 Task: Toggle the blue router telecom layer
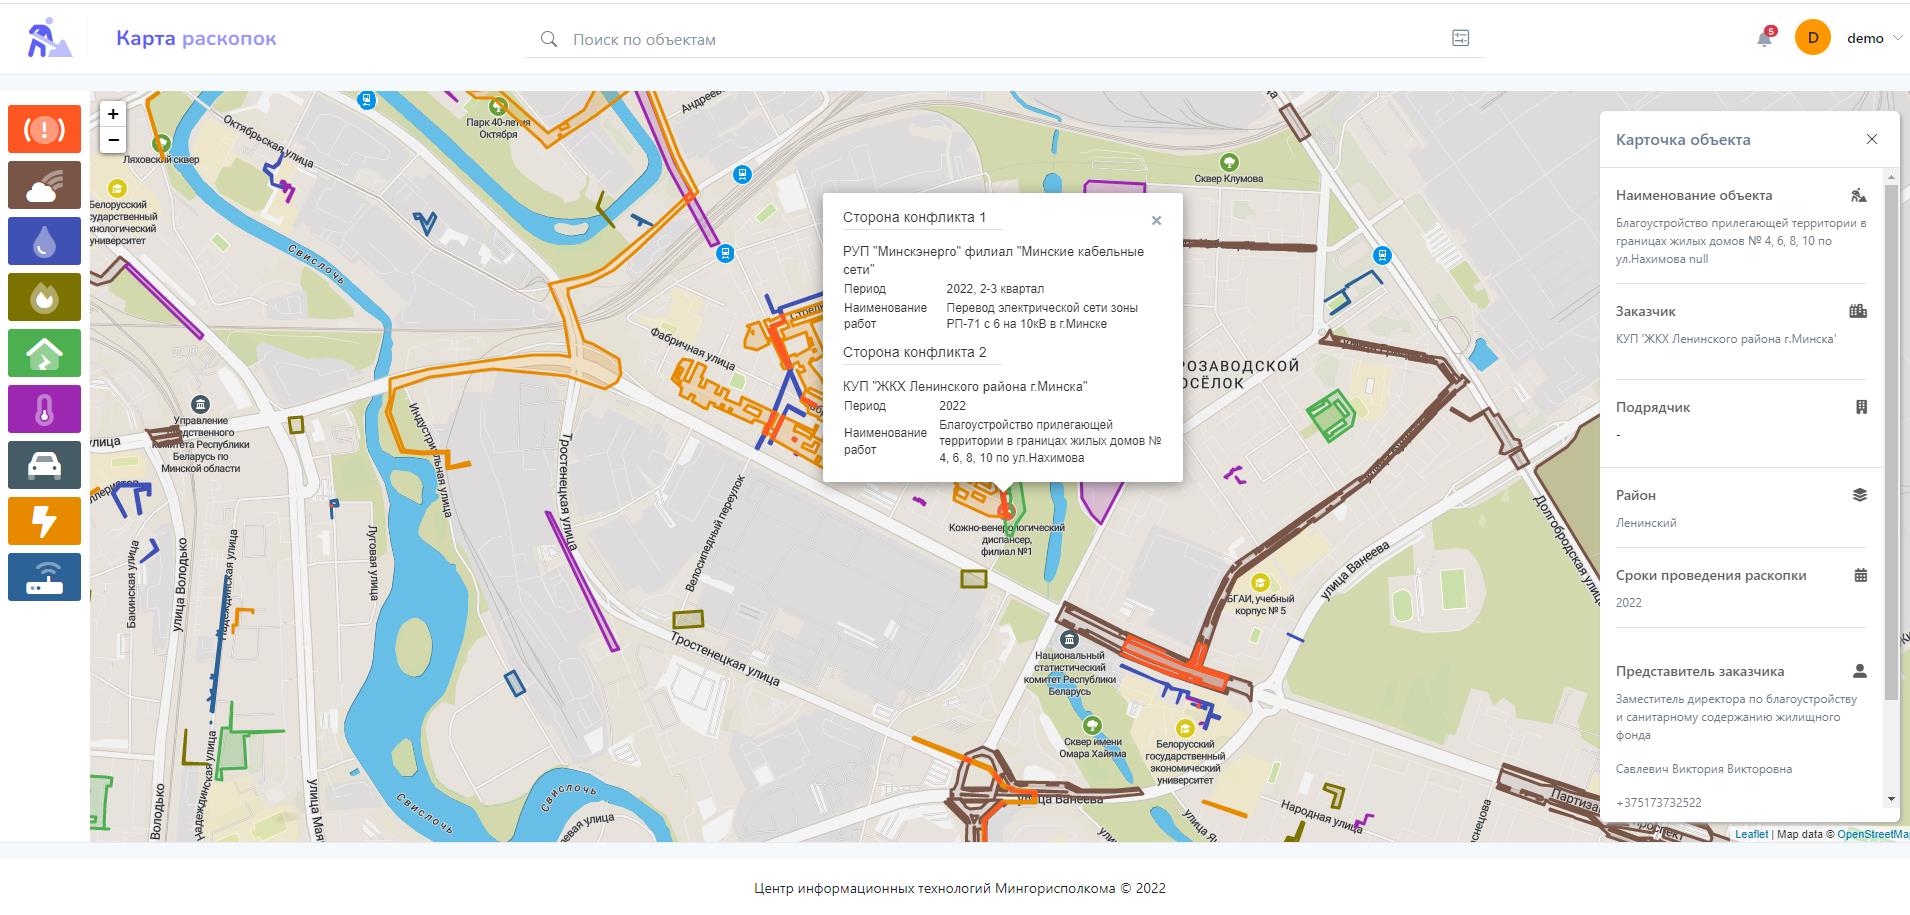(44, 577)
